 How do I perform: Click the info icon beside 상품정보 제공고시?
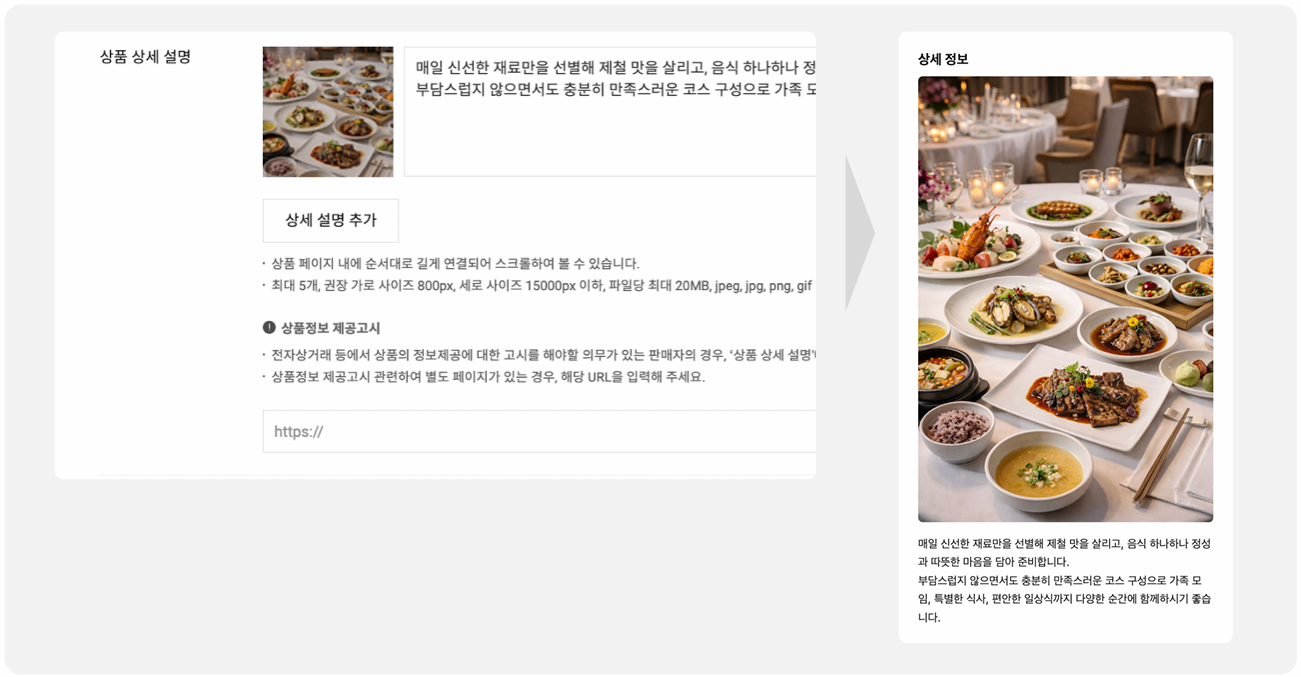tap(269, 328)
